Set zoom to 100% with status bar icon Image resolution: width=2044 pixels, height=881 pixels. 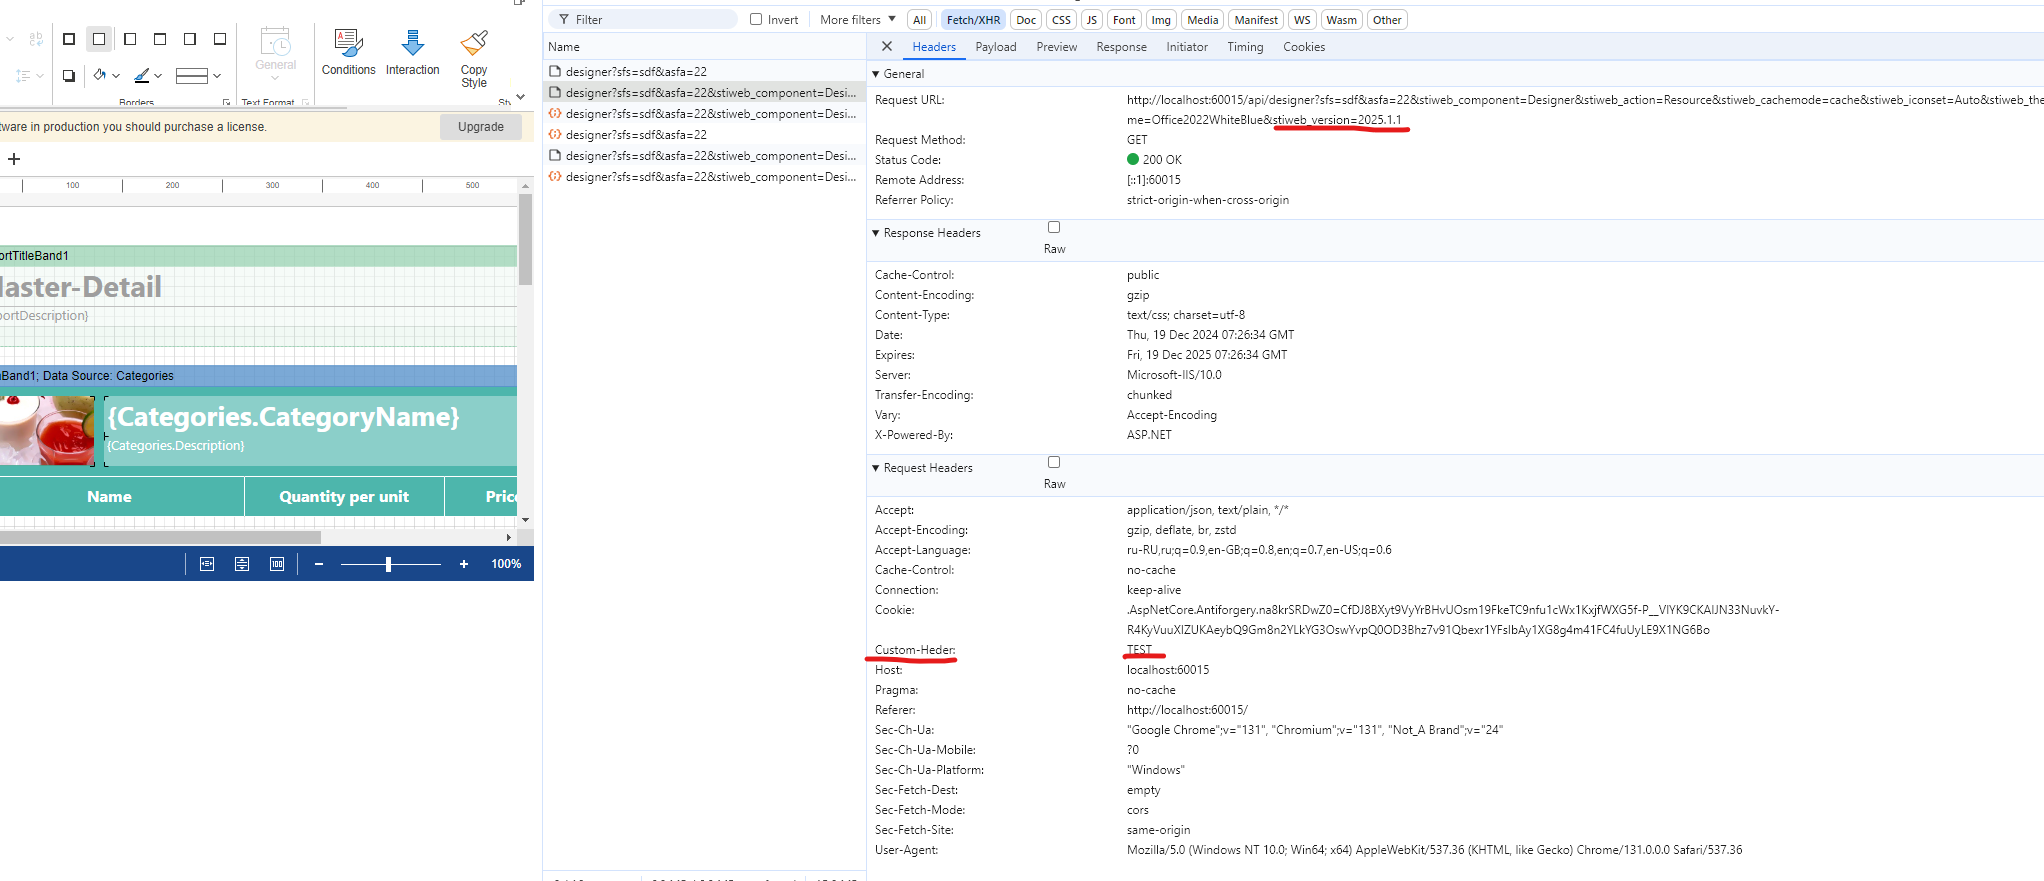click(277, 564)
